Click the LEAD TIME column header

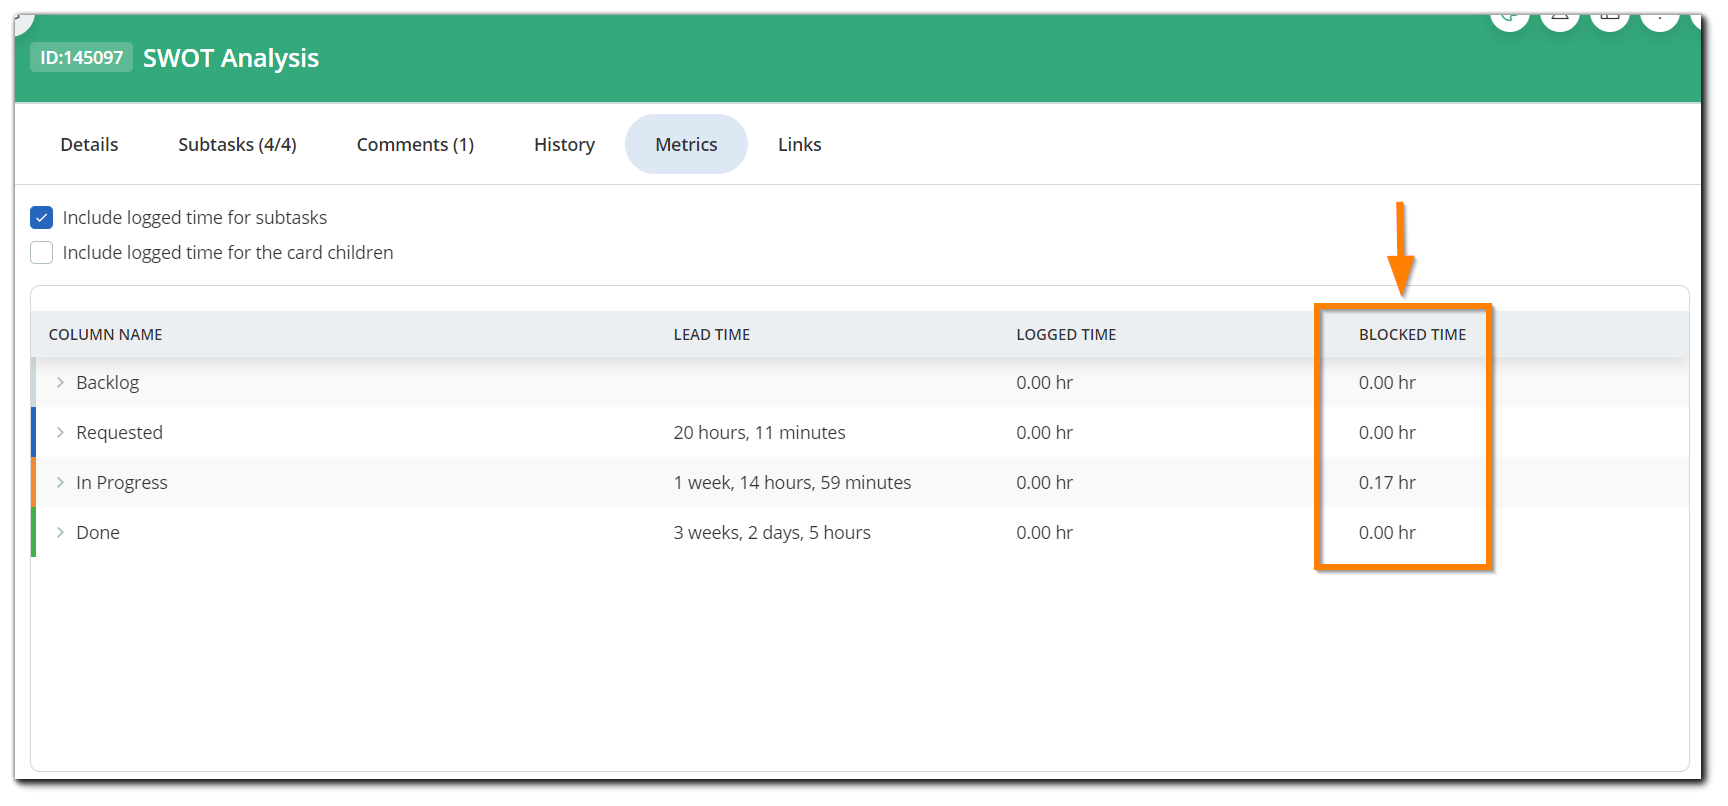point(711,334)
